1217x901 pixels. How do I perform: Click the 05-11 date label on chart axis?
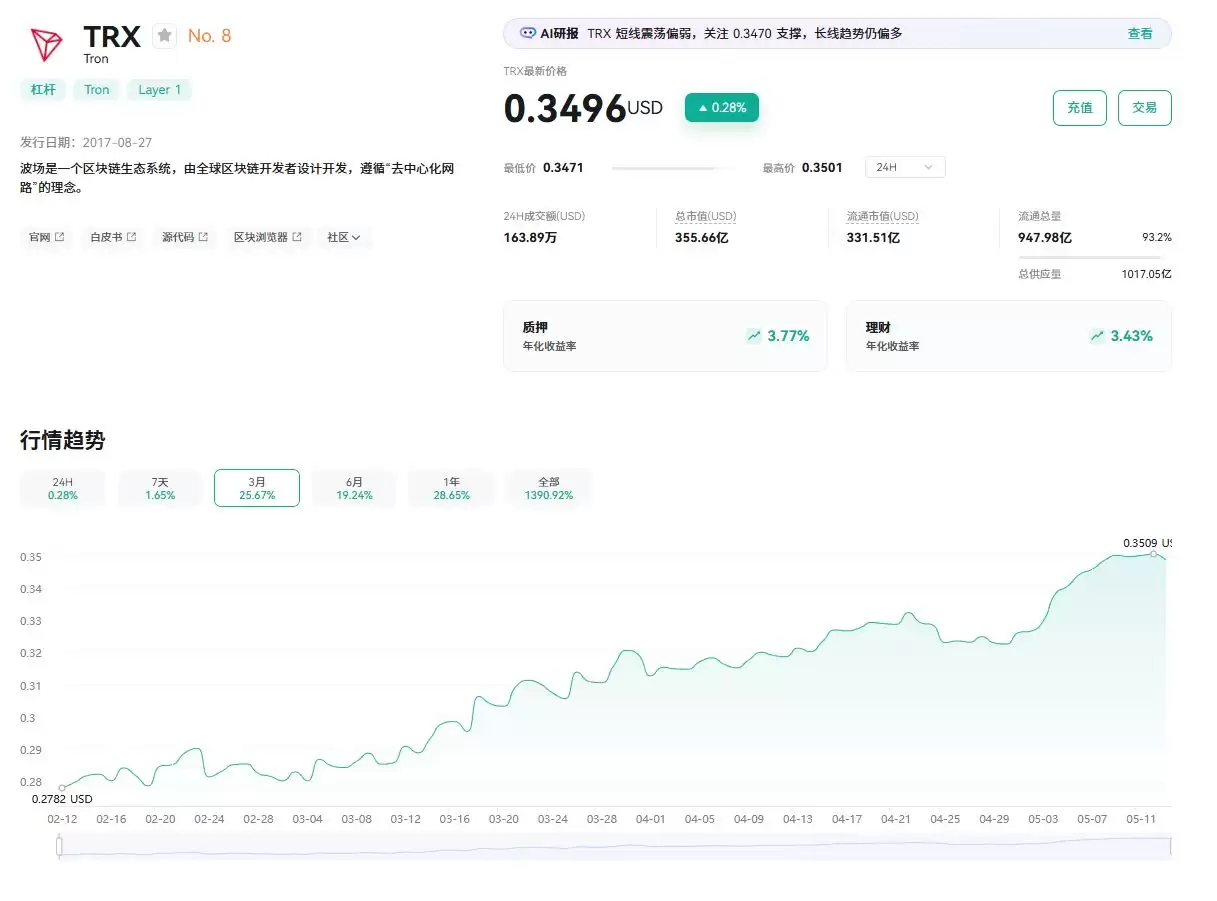click(x=1141, y=819)
